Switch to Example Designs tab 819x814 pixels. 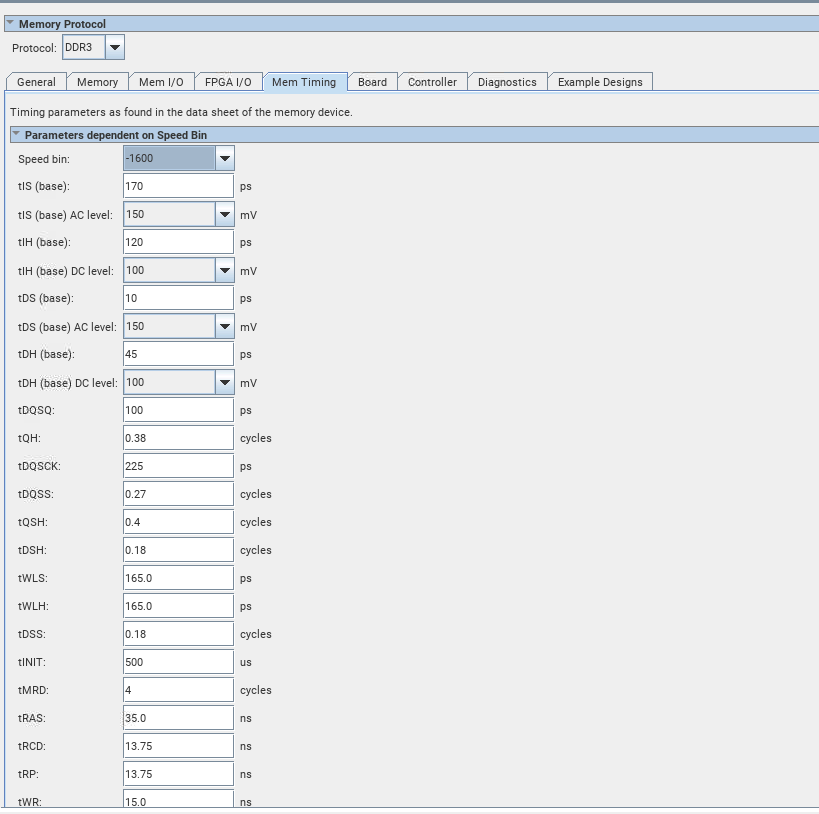(x=600, y=82)
